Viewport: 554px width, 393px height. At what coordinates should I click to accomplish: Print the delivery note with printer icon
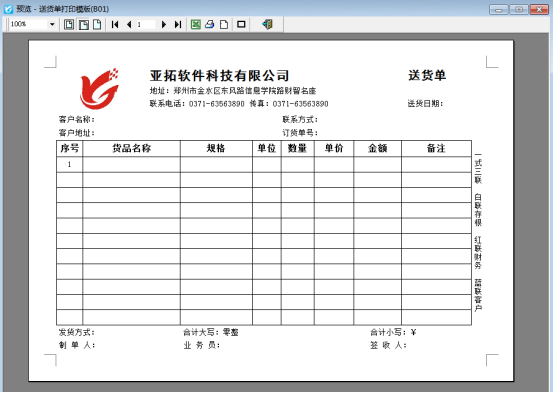[x=210, y=24]
